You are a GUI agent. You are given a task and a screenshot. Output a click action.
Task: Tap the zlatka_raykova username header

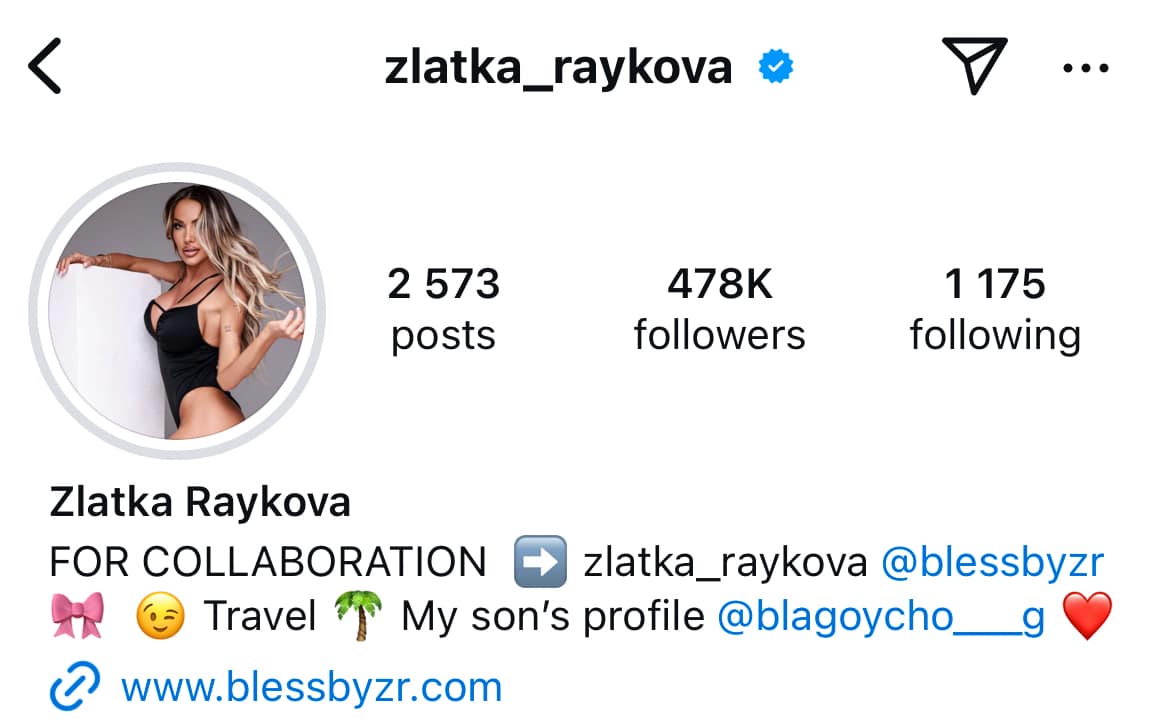point(558,68)
